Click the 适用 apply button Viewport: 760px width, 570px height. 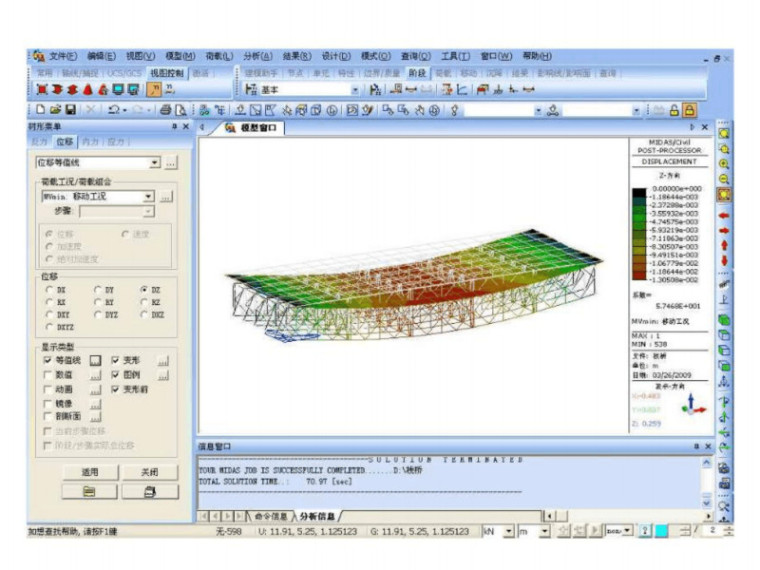click(89, 471)
